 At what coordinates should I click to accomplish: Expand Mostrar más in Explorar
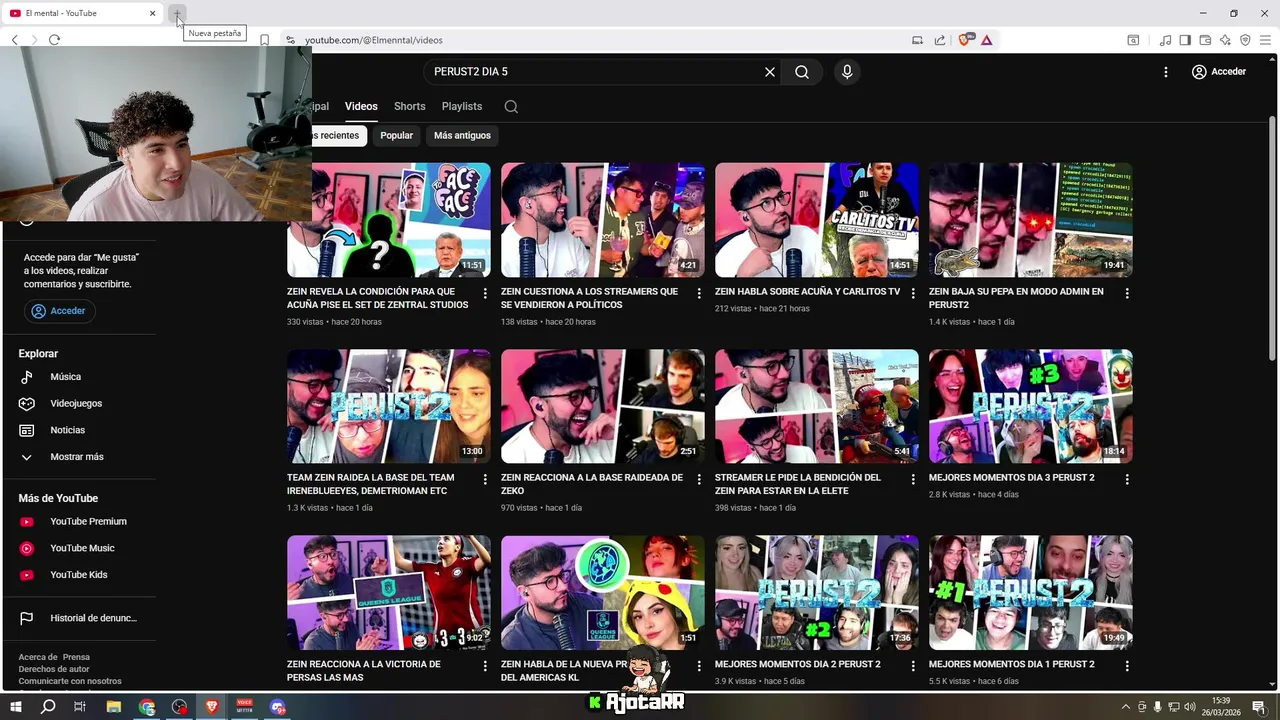pyautogui.click(x=78, y=457)
